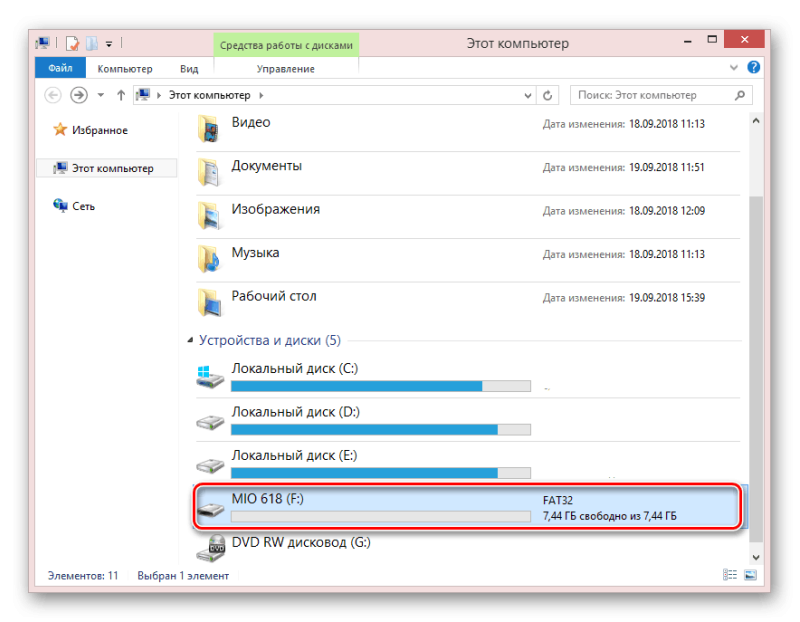Viewport: 800px width, 622px height.
Task: Click the vertical scrollbar thumb
Action: coord(756,368)
